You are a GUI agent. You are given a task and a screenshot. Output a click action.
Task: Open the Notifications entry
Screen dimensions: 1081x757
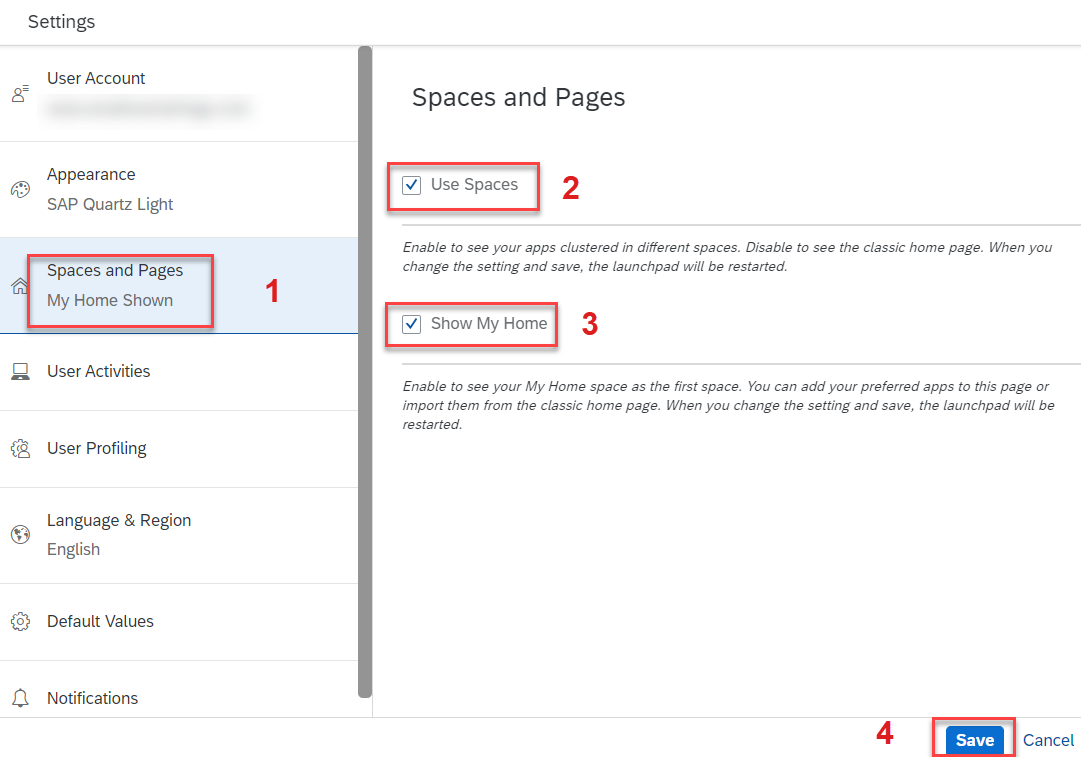(179, 689)
